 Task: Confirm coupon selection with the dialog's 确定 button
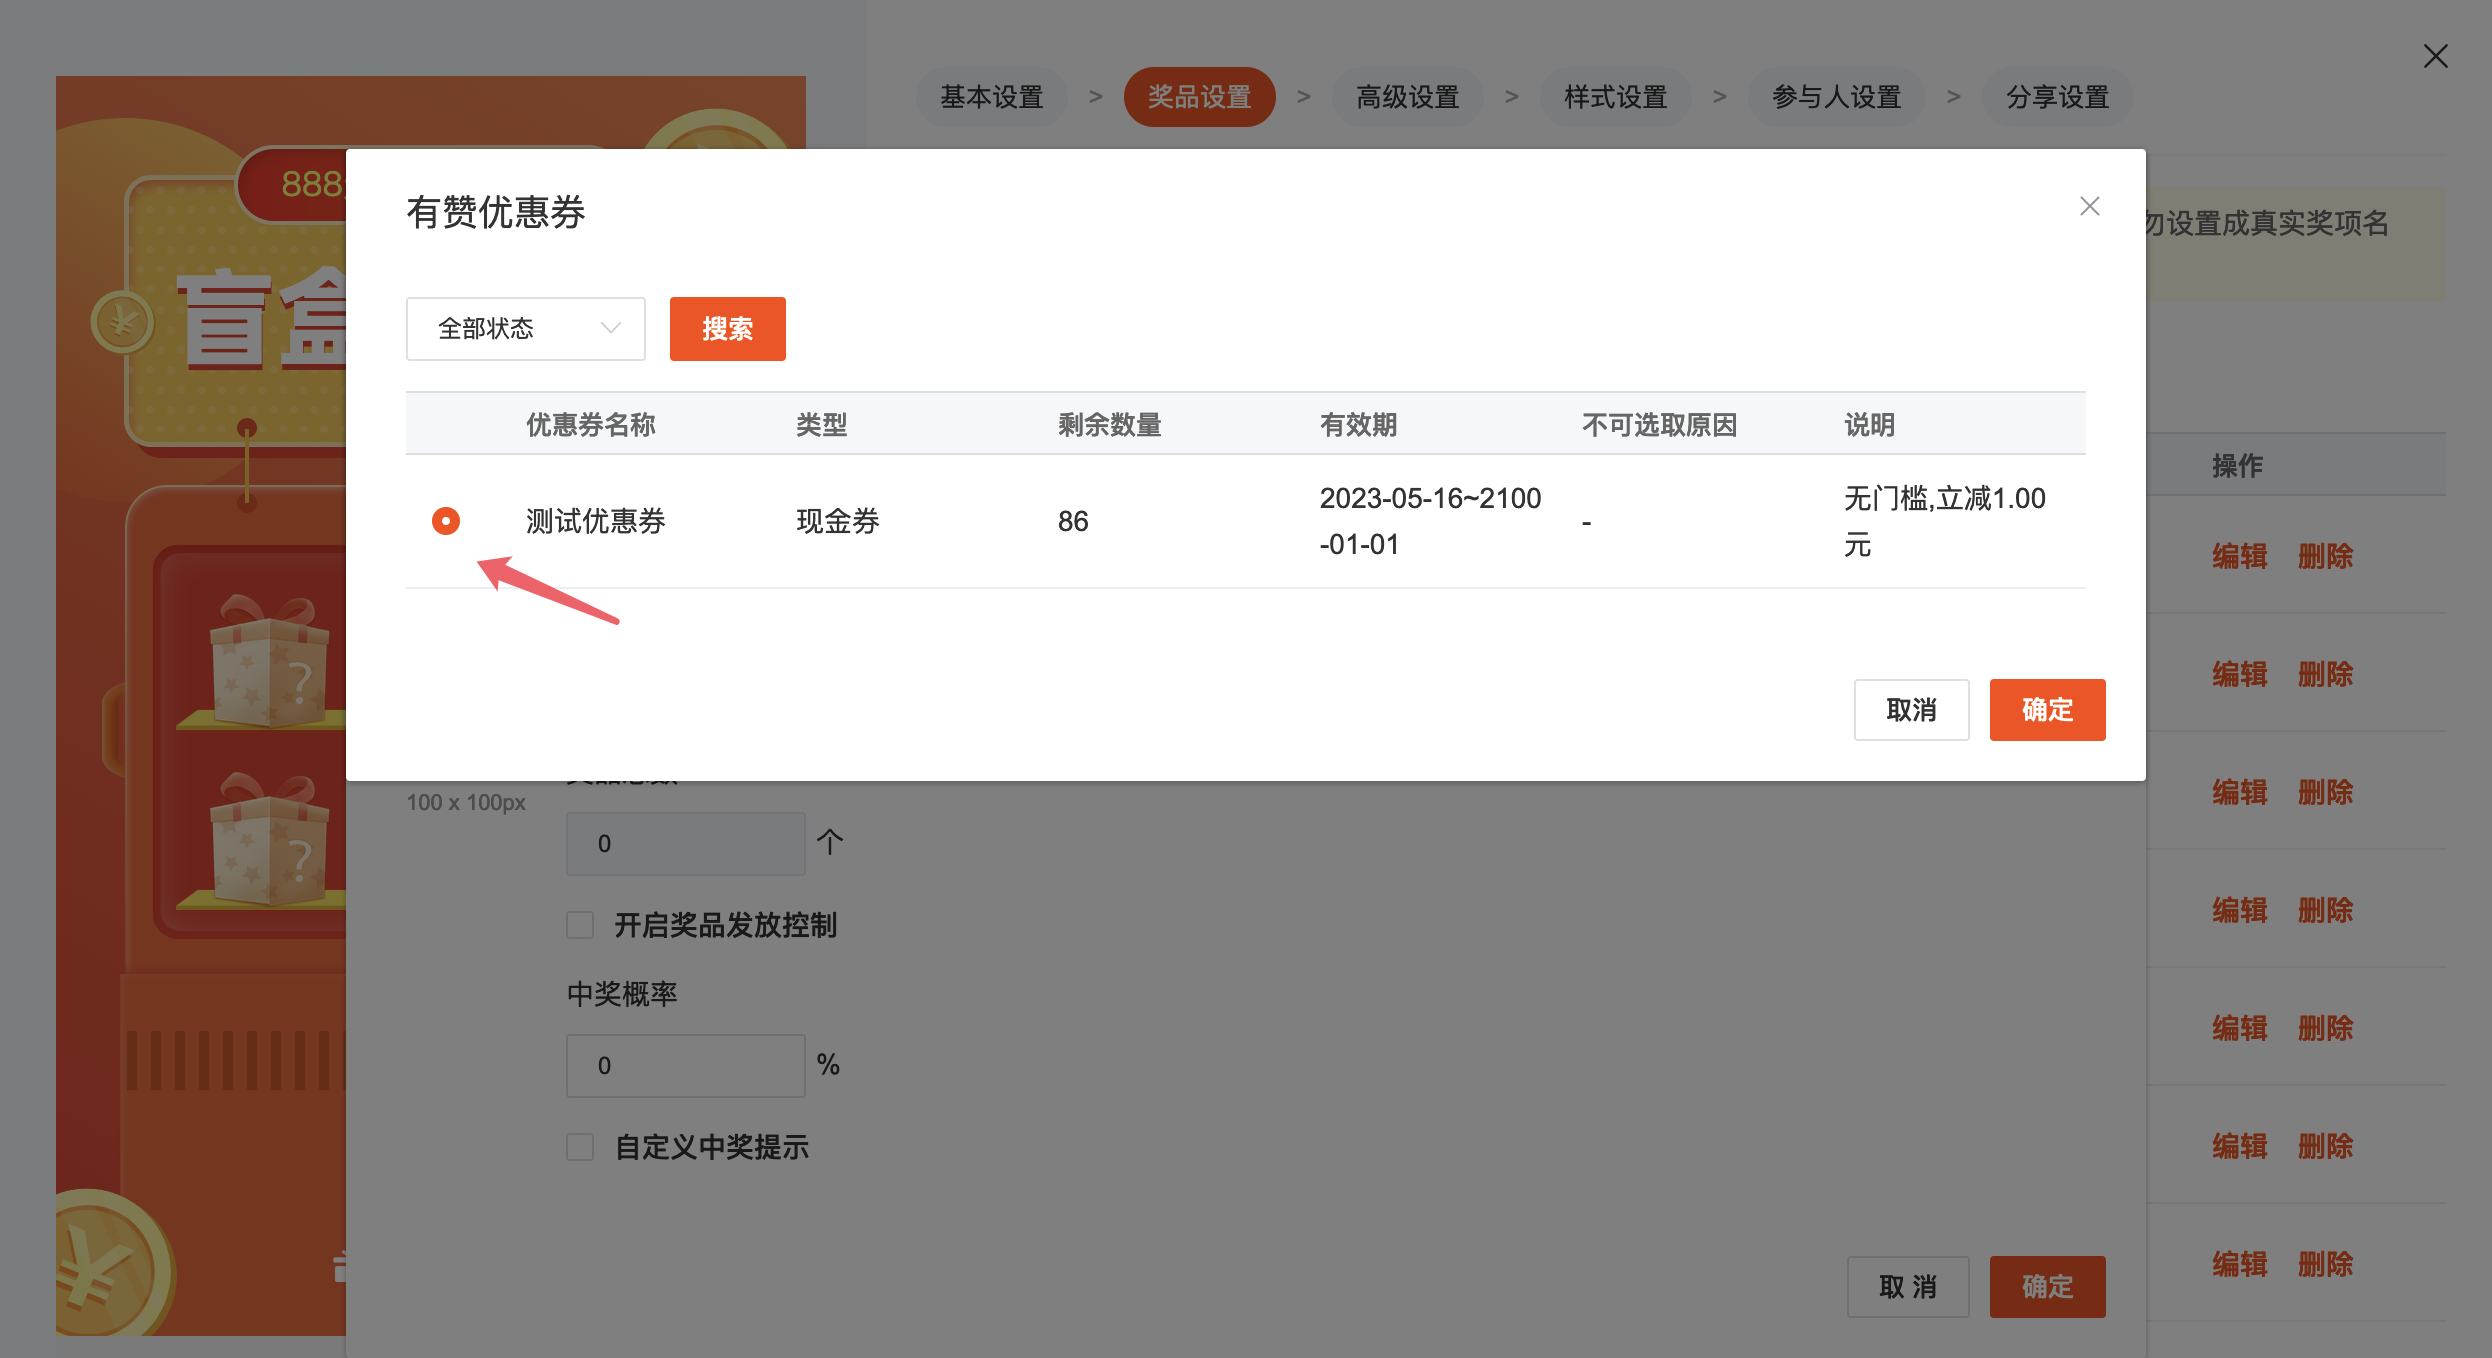[2047, 710]
